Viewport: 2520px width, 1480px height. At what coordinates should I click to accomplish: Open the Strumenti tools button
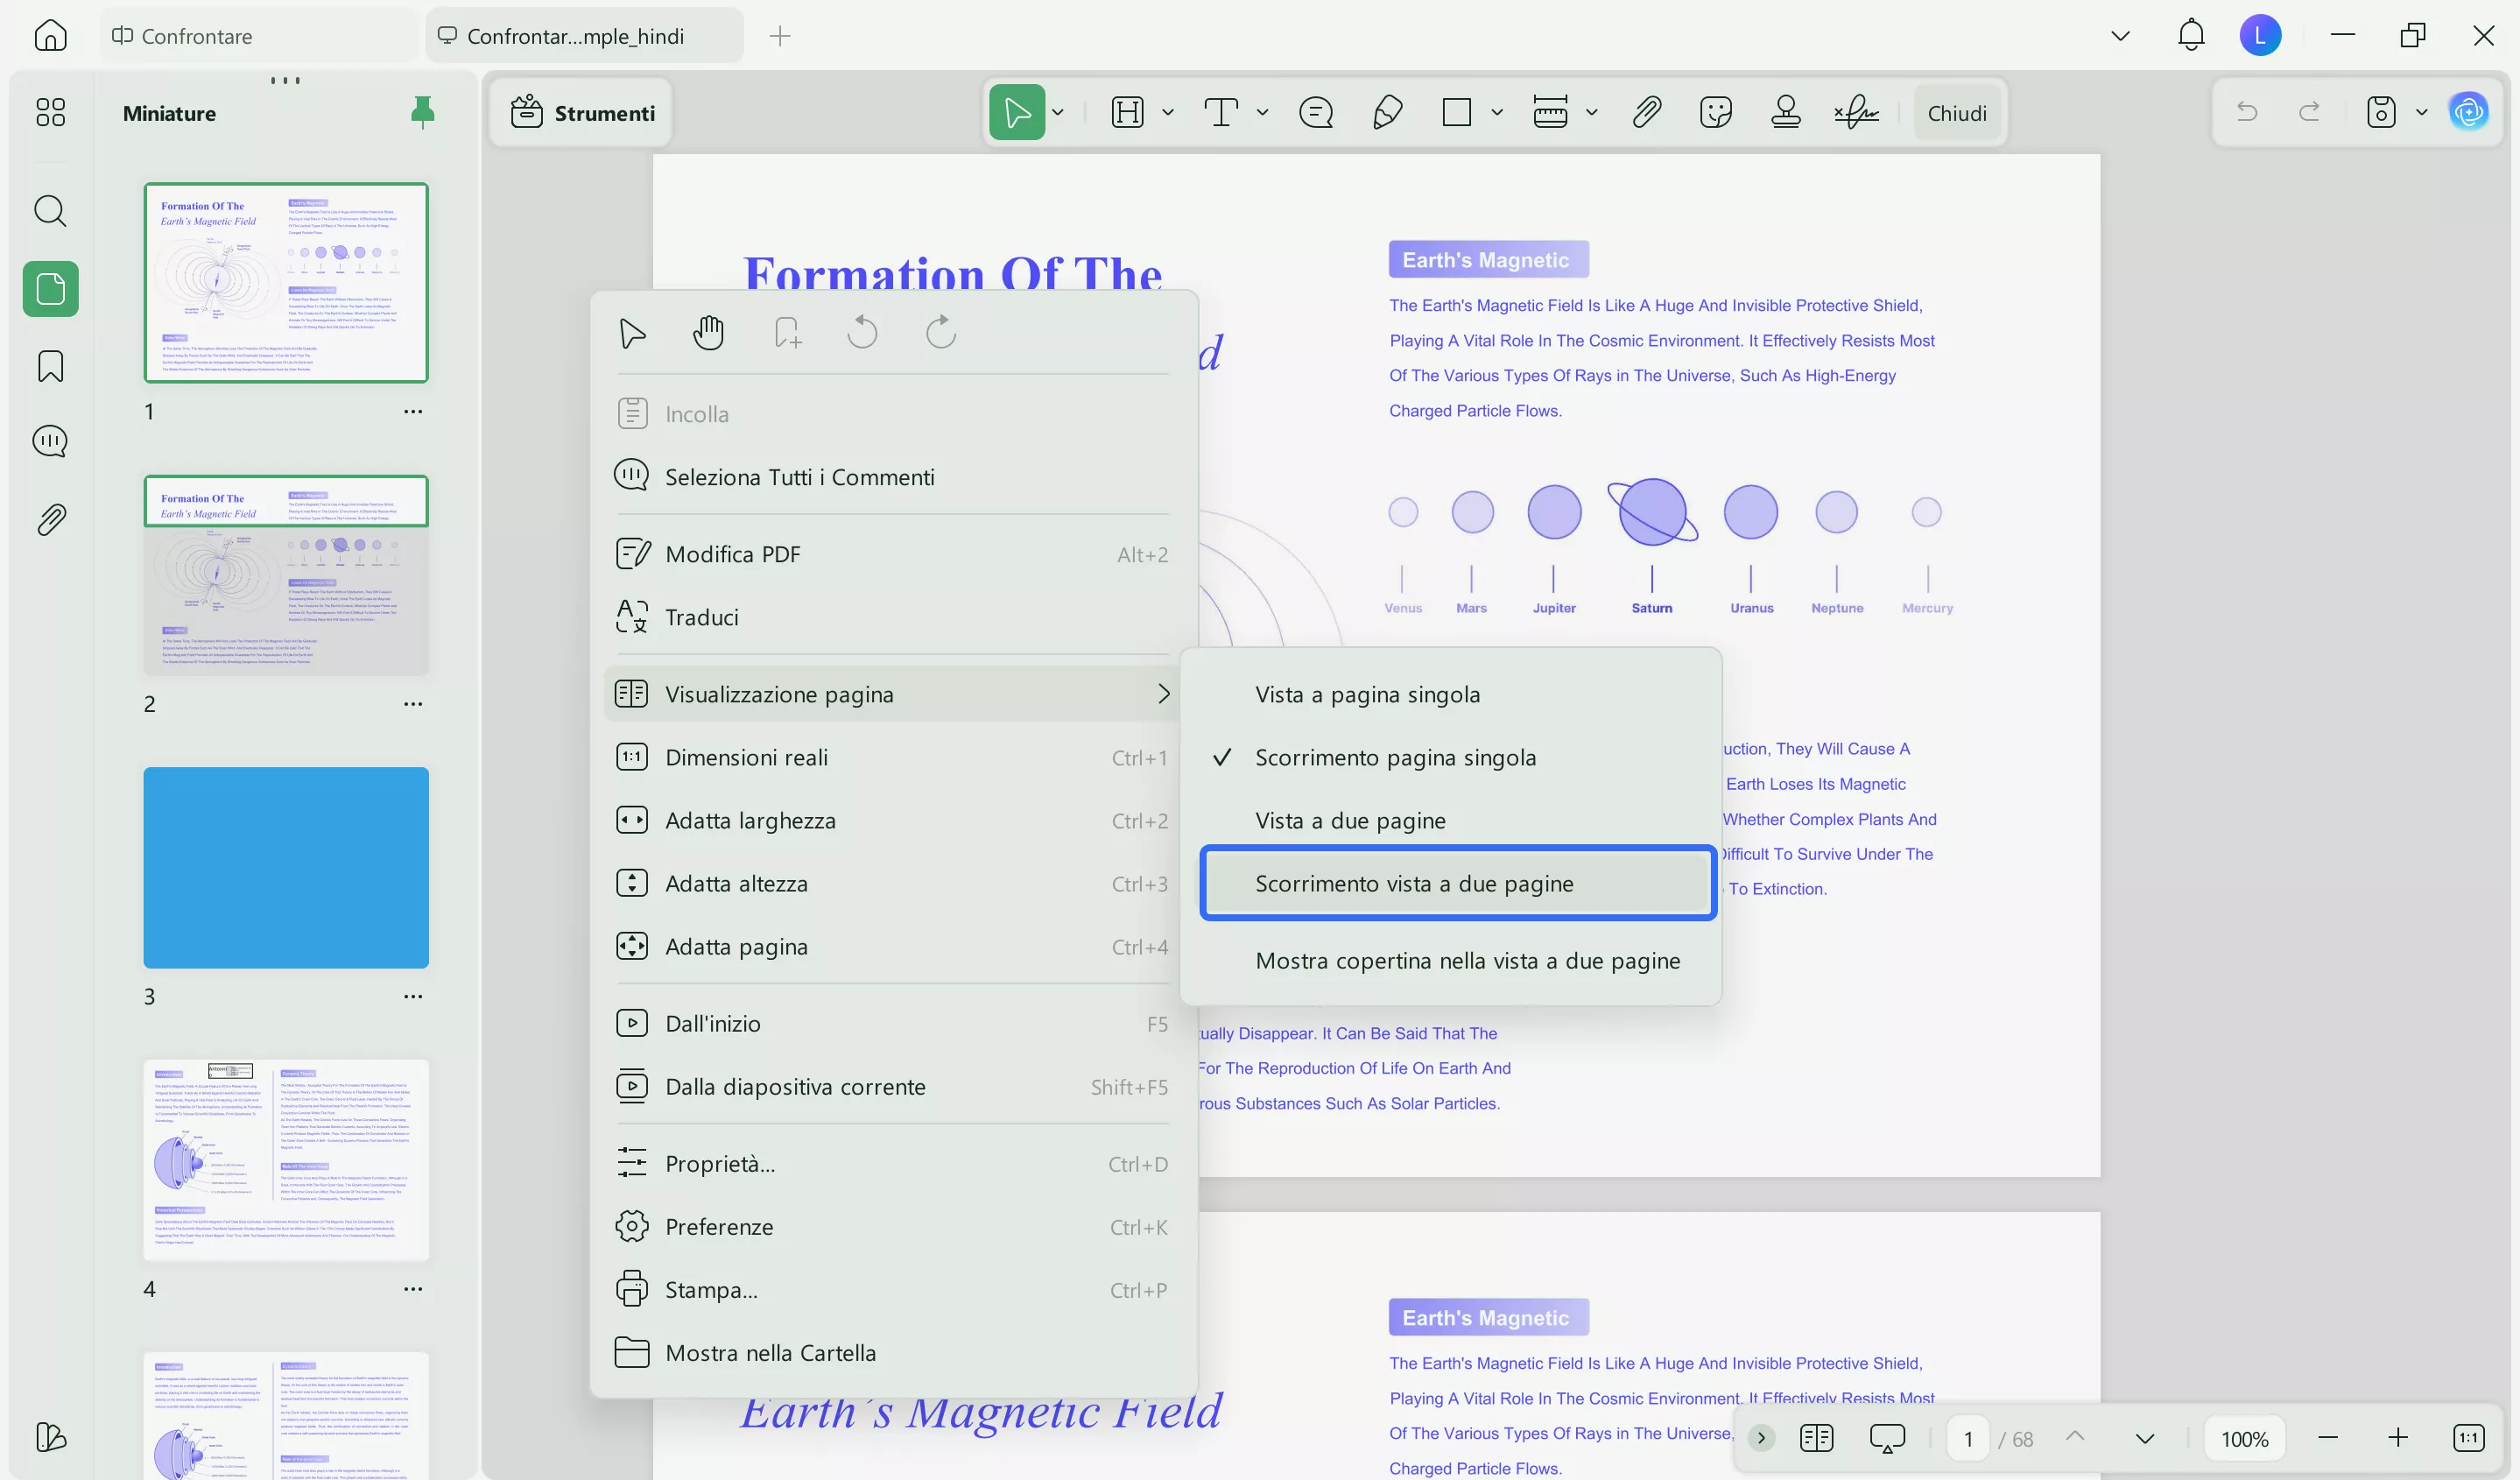click(x=583, y=113)
